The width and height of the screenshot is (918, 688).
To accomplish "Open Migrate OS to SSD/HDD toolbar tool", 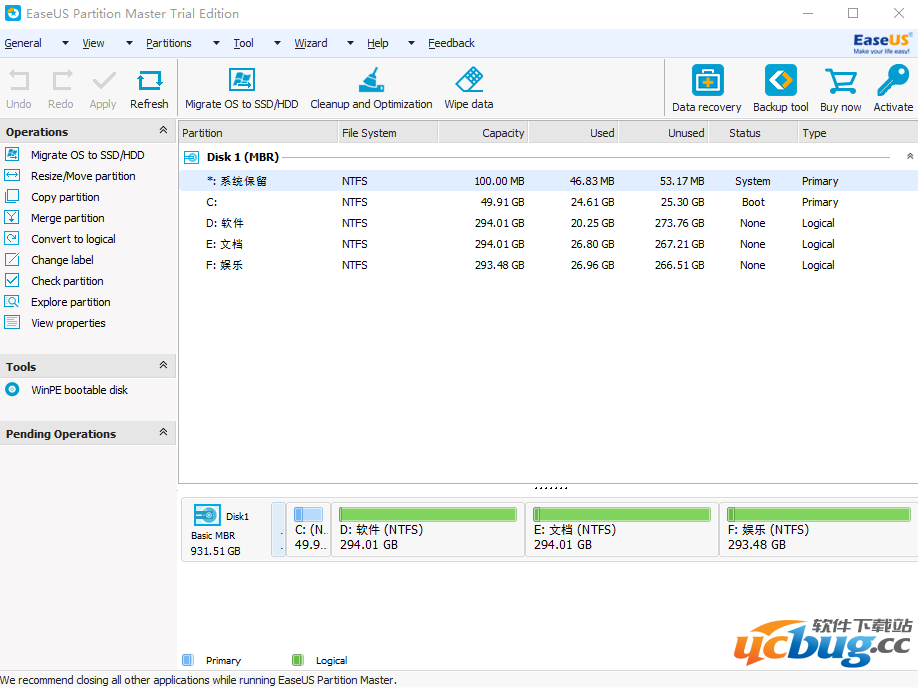I will tap(242, 89).
